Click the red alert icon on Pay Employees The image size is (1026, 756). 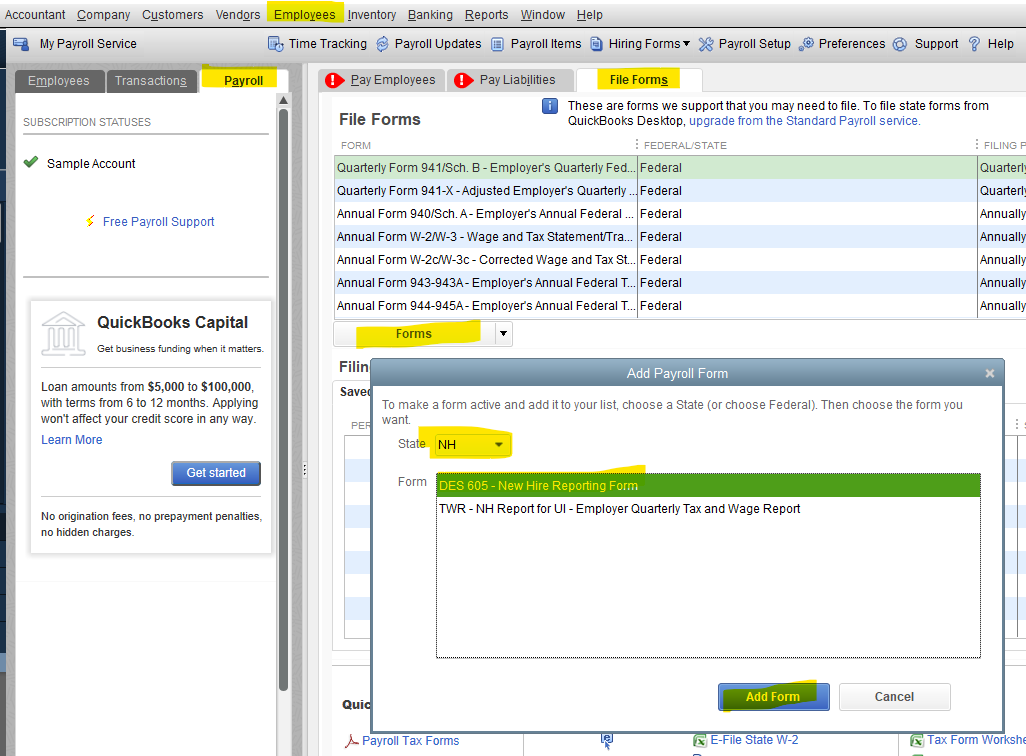click(x=334, y=80)
